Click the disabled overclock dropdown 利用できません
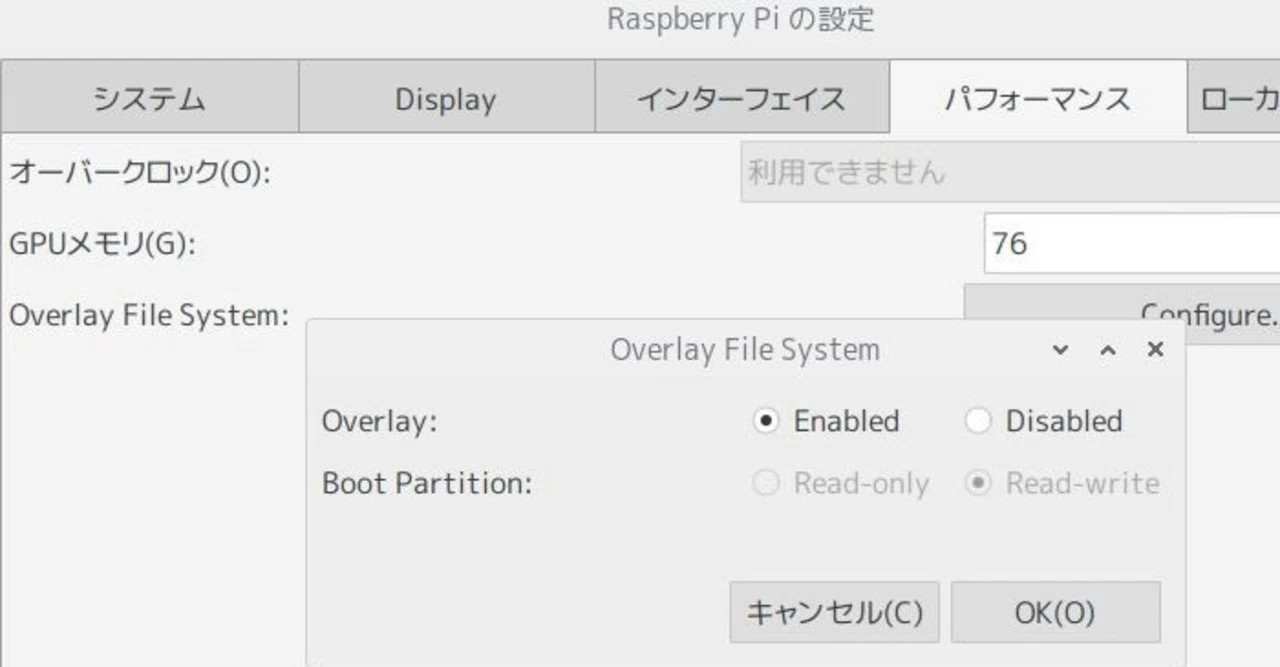The width and height of the screenshot is (1280, 667). point(1010,172)
